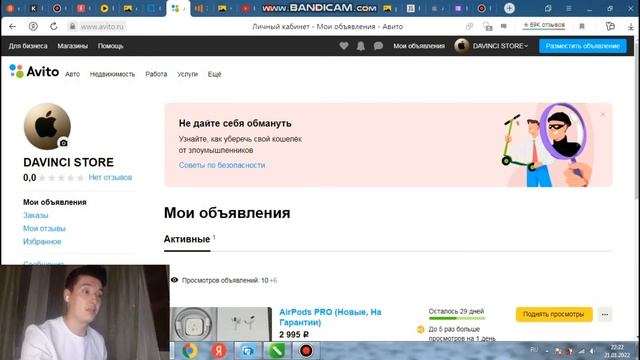Open the three-dots menu for AirPods listing

coord(605,314)
